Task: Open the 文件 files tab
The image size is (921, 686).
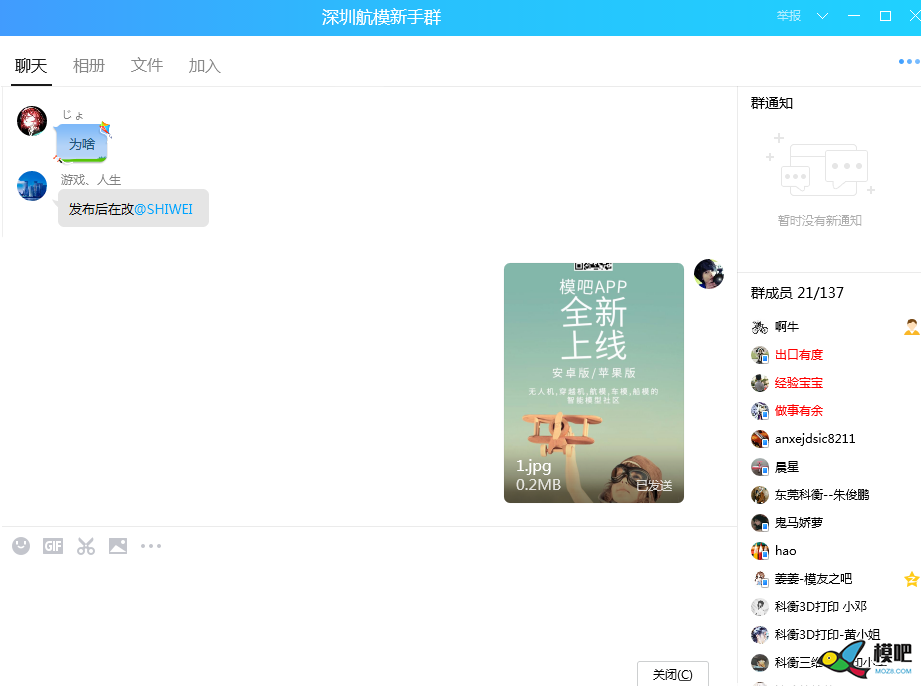Action: [x=147, y=65]
